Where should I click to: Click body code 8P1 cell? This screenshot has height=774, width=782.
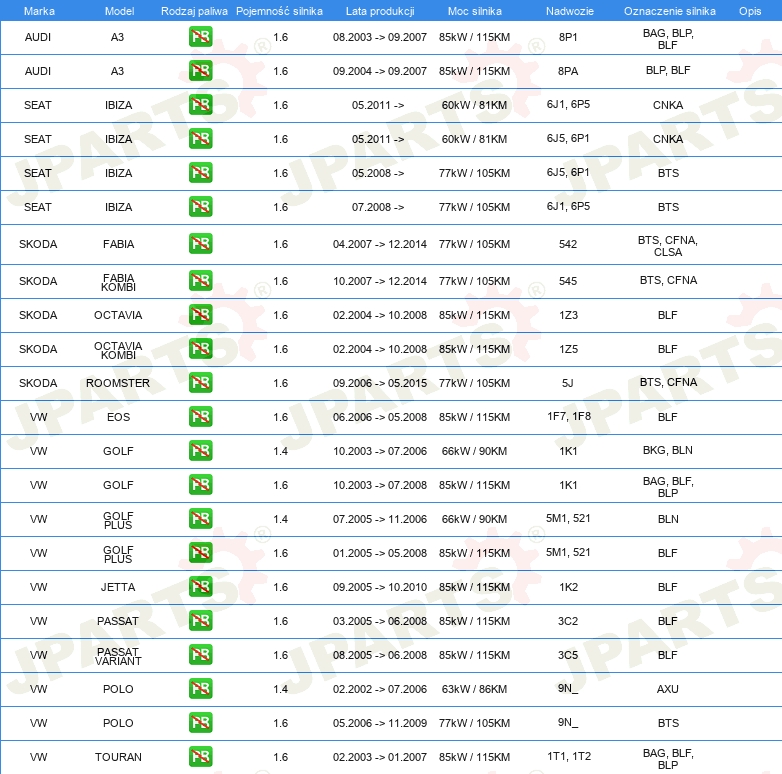[568, 37]
